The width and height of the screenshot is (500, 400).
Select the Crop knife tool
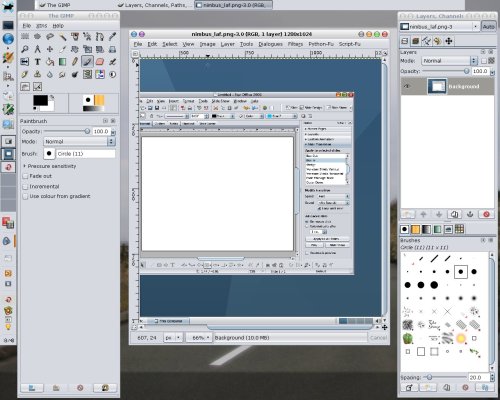pyautogui.click(x=62, y=49)
